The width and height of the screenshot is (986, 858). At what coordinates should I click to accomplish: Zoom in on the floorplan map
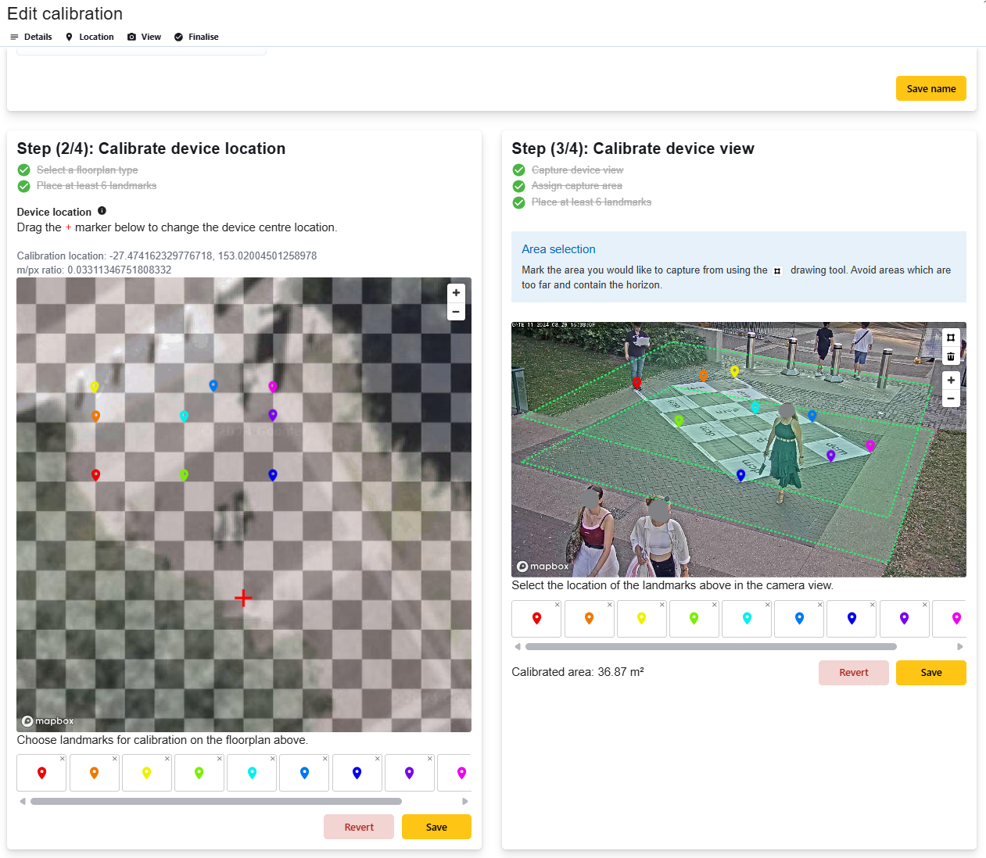[x=456, y=292]
